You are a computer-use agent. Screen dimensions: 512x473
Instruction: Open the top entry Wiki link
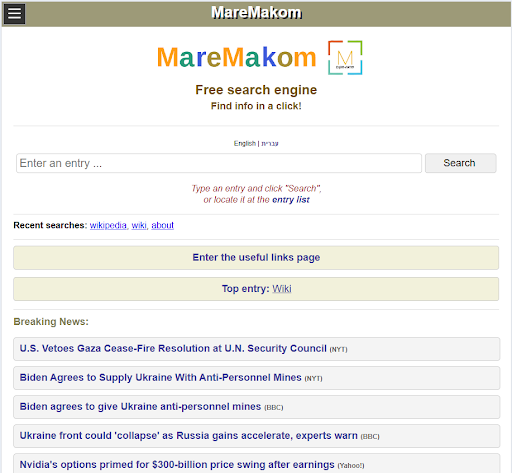click(x=282, y=289)
